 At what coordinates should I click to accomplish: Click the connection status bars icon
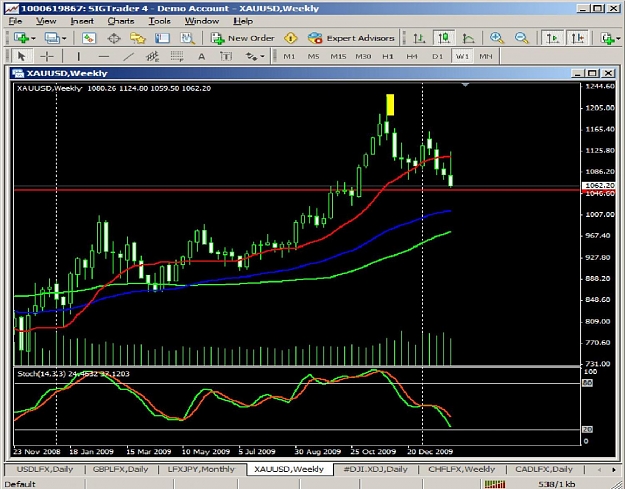click(495, 484)
